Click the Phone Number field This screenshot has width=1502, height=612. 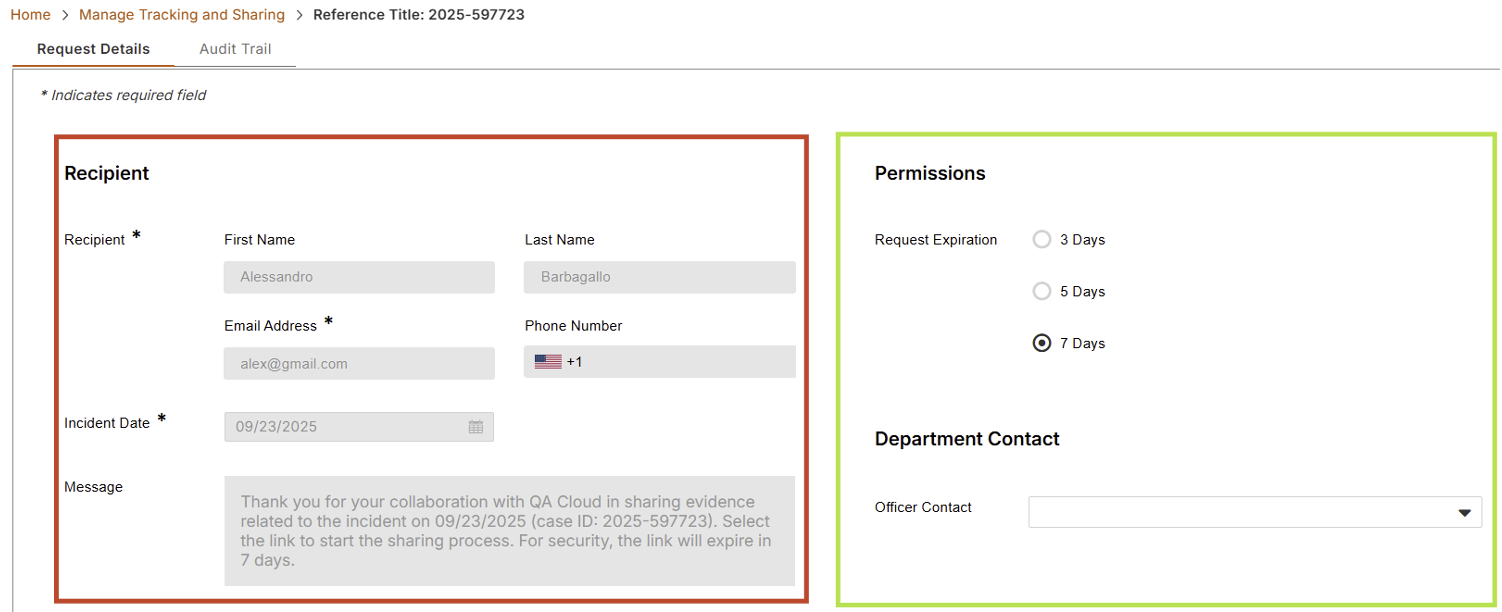[680, 362]
